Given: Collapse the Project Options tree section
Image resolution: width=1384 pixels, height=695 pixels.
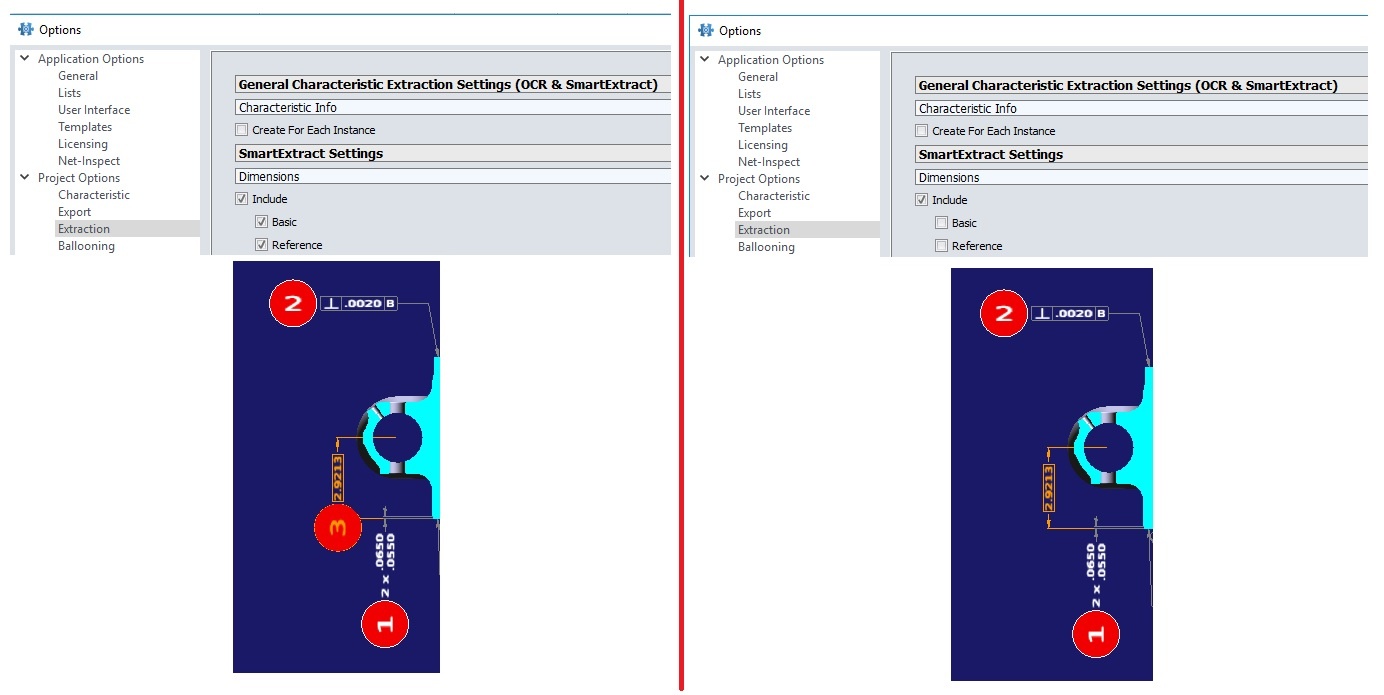Looking at the screenshot, I should pos(23,177).
